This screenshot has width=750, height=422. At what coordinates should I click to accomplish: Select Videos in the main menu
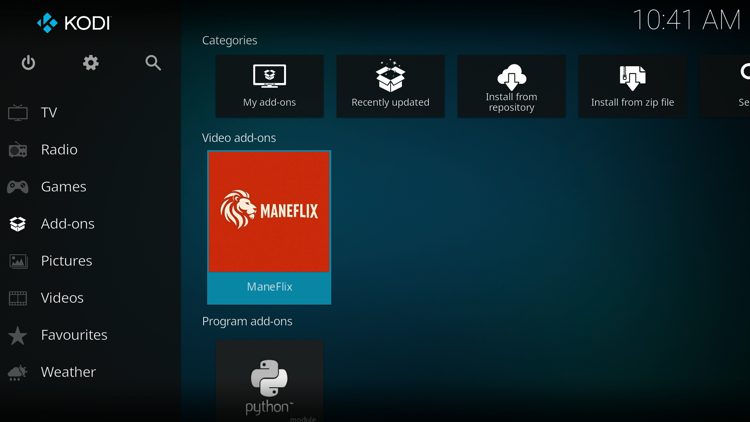(x=62, y=298)
